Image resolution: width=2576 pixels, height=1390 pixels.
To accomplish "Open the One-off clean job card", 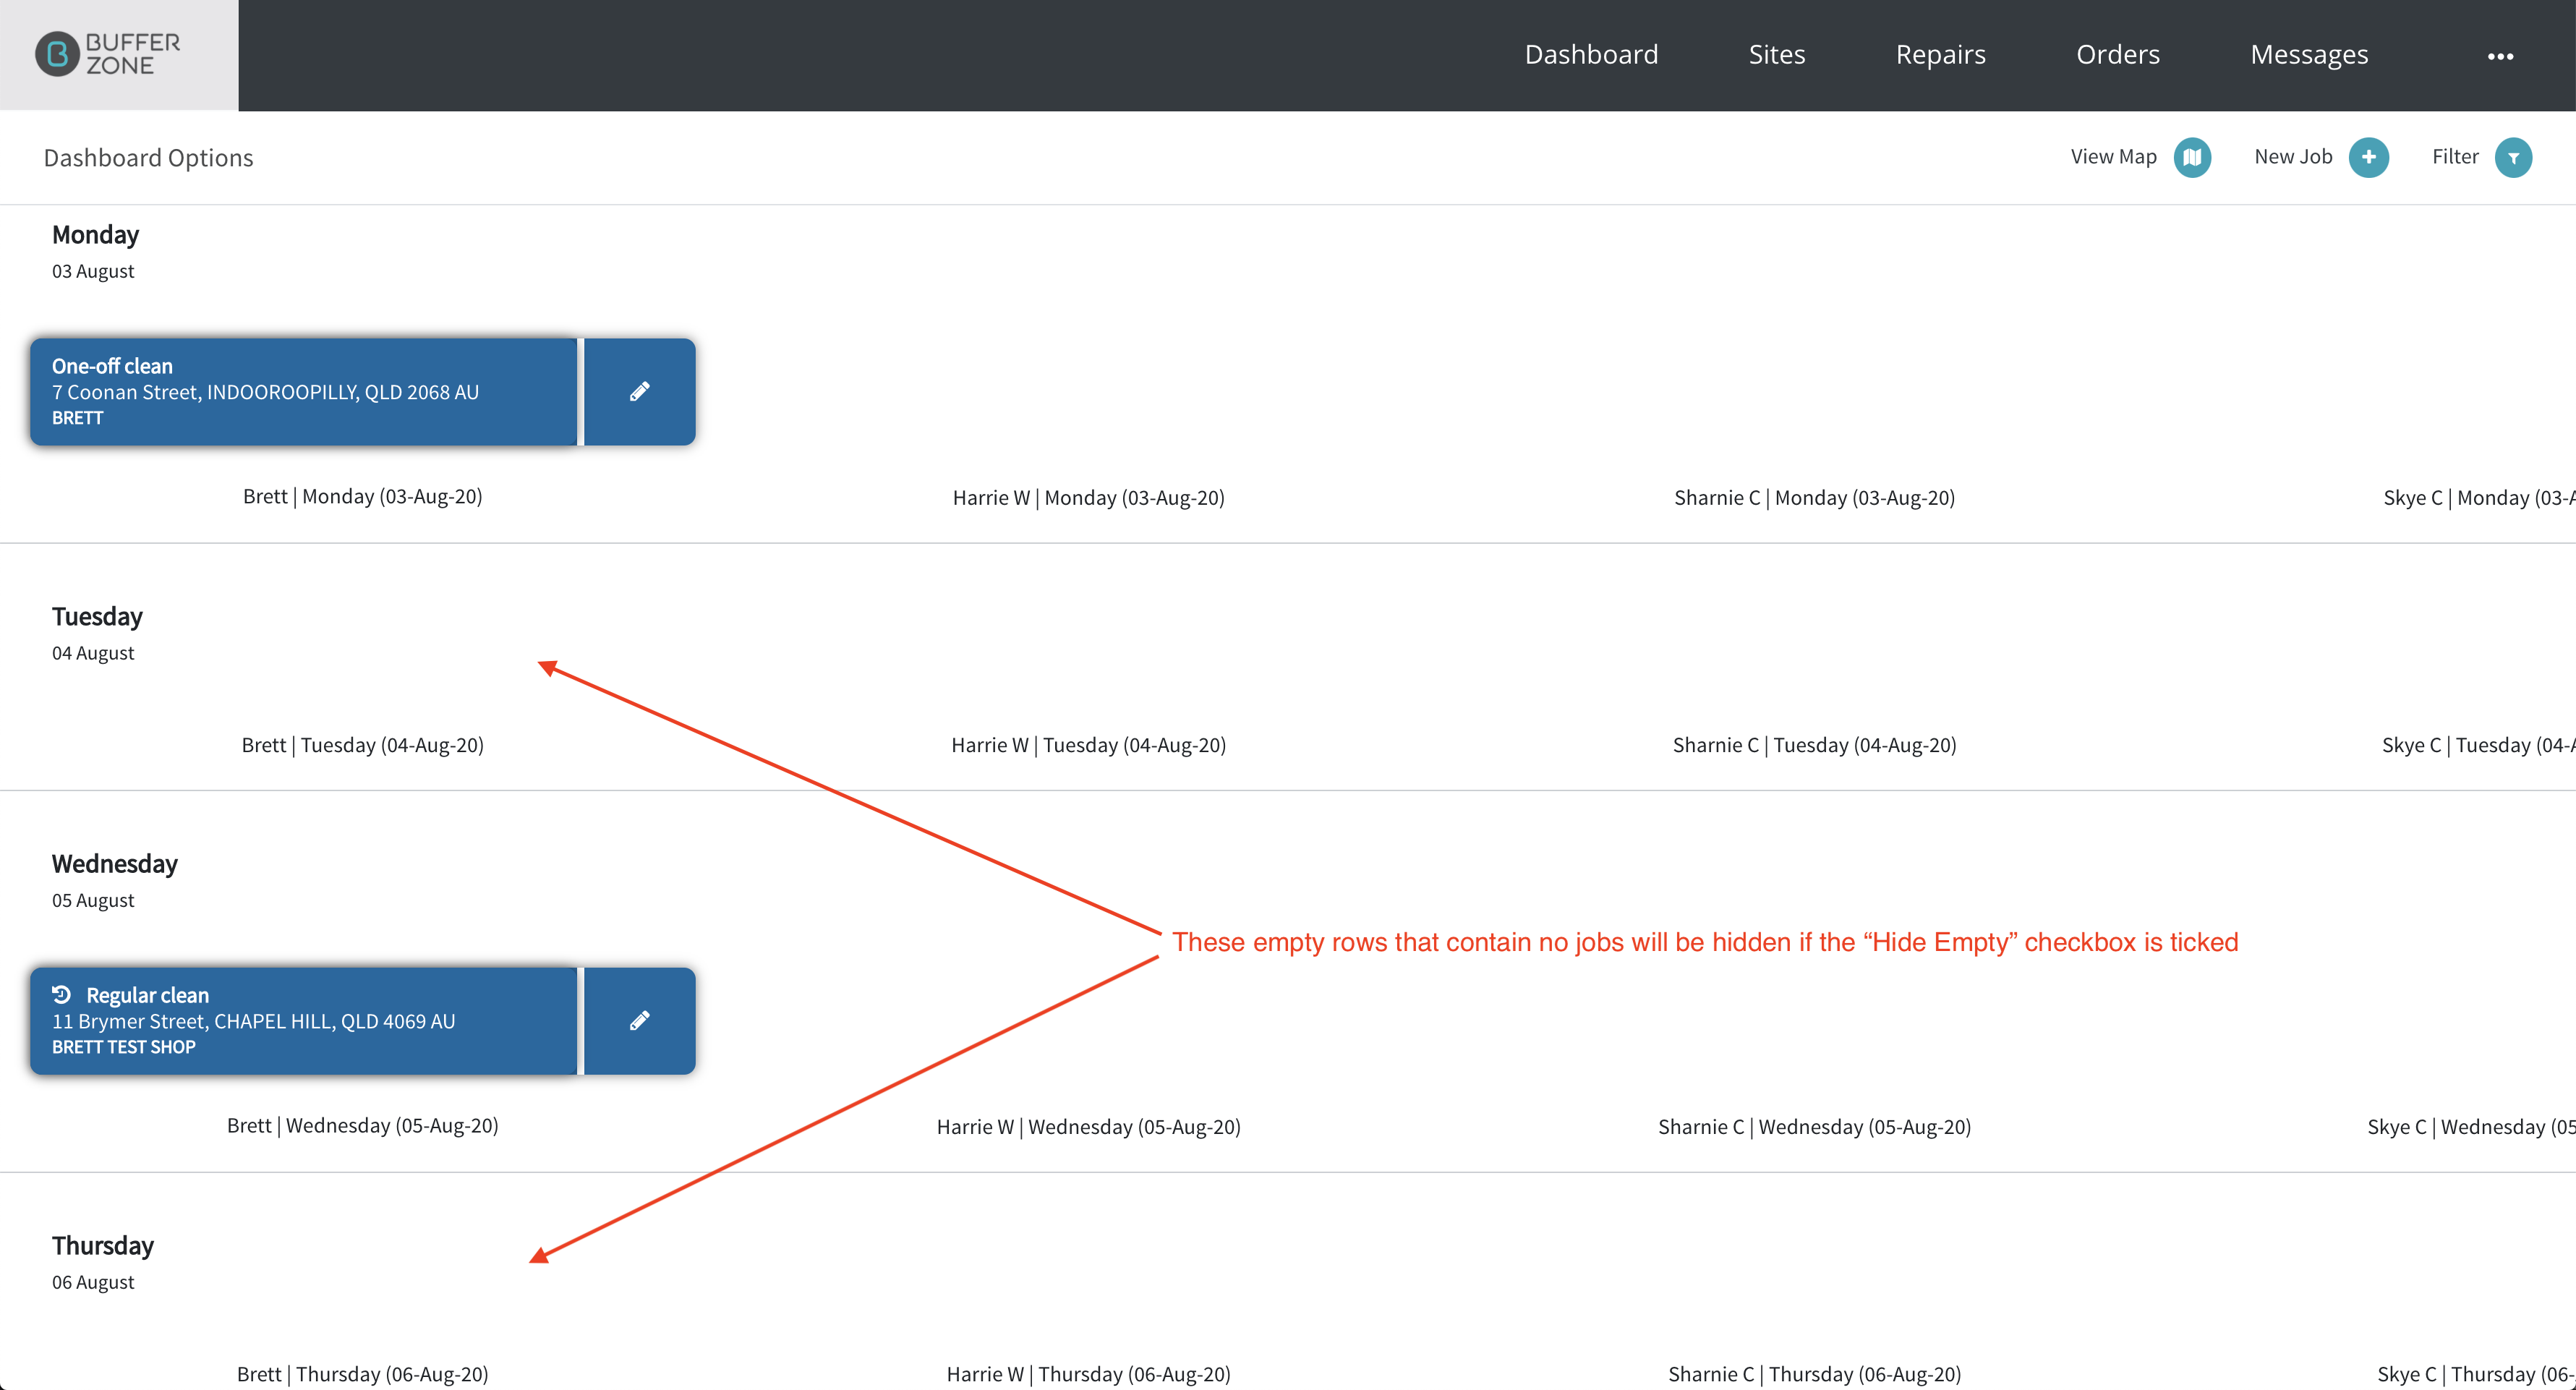I will click(304, 392).
